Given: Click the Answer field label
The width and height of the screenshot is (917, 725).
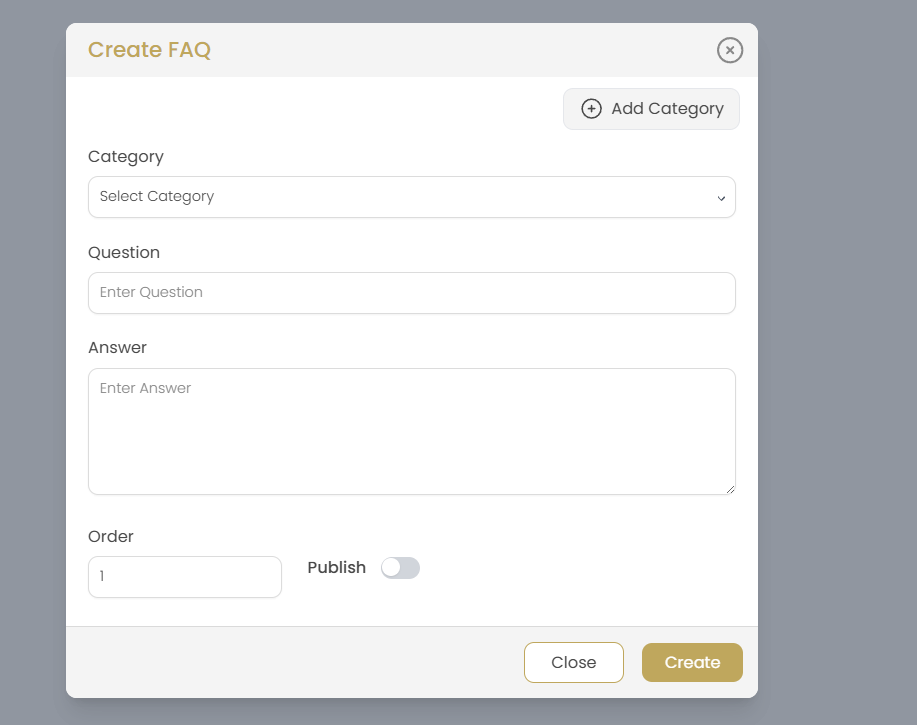Looking at the screenshot, I should point(117,347).
